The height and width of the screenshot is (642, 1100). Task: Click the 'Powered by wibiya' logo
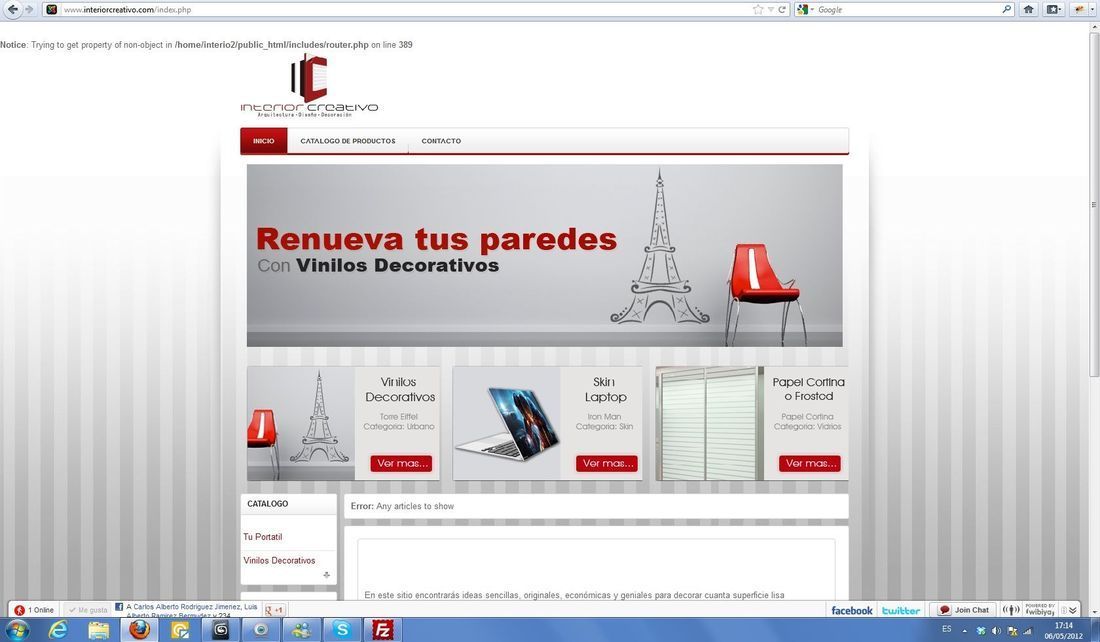[1040, 610]
